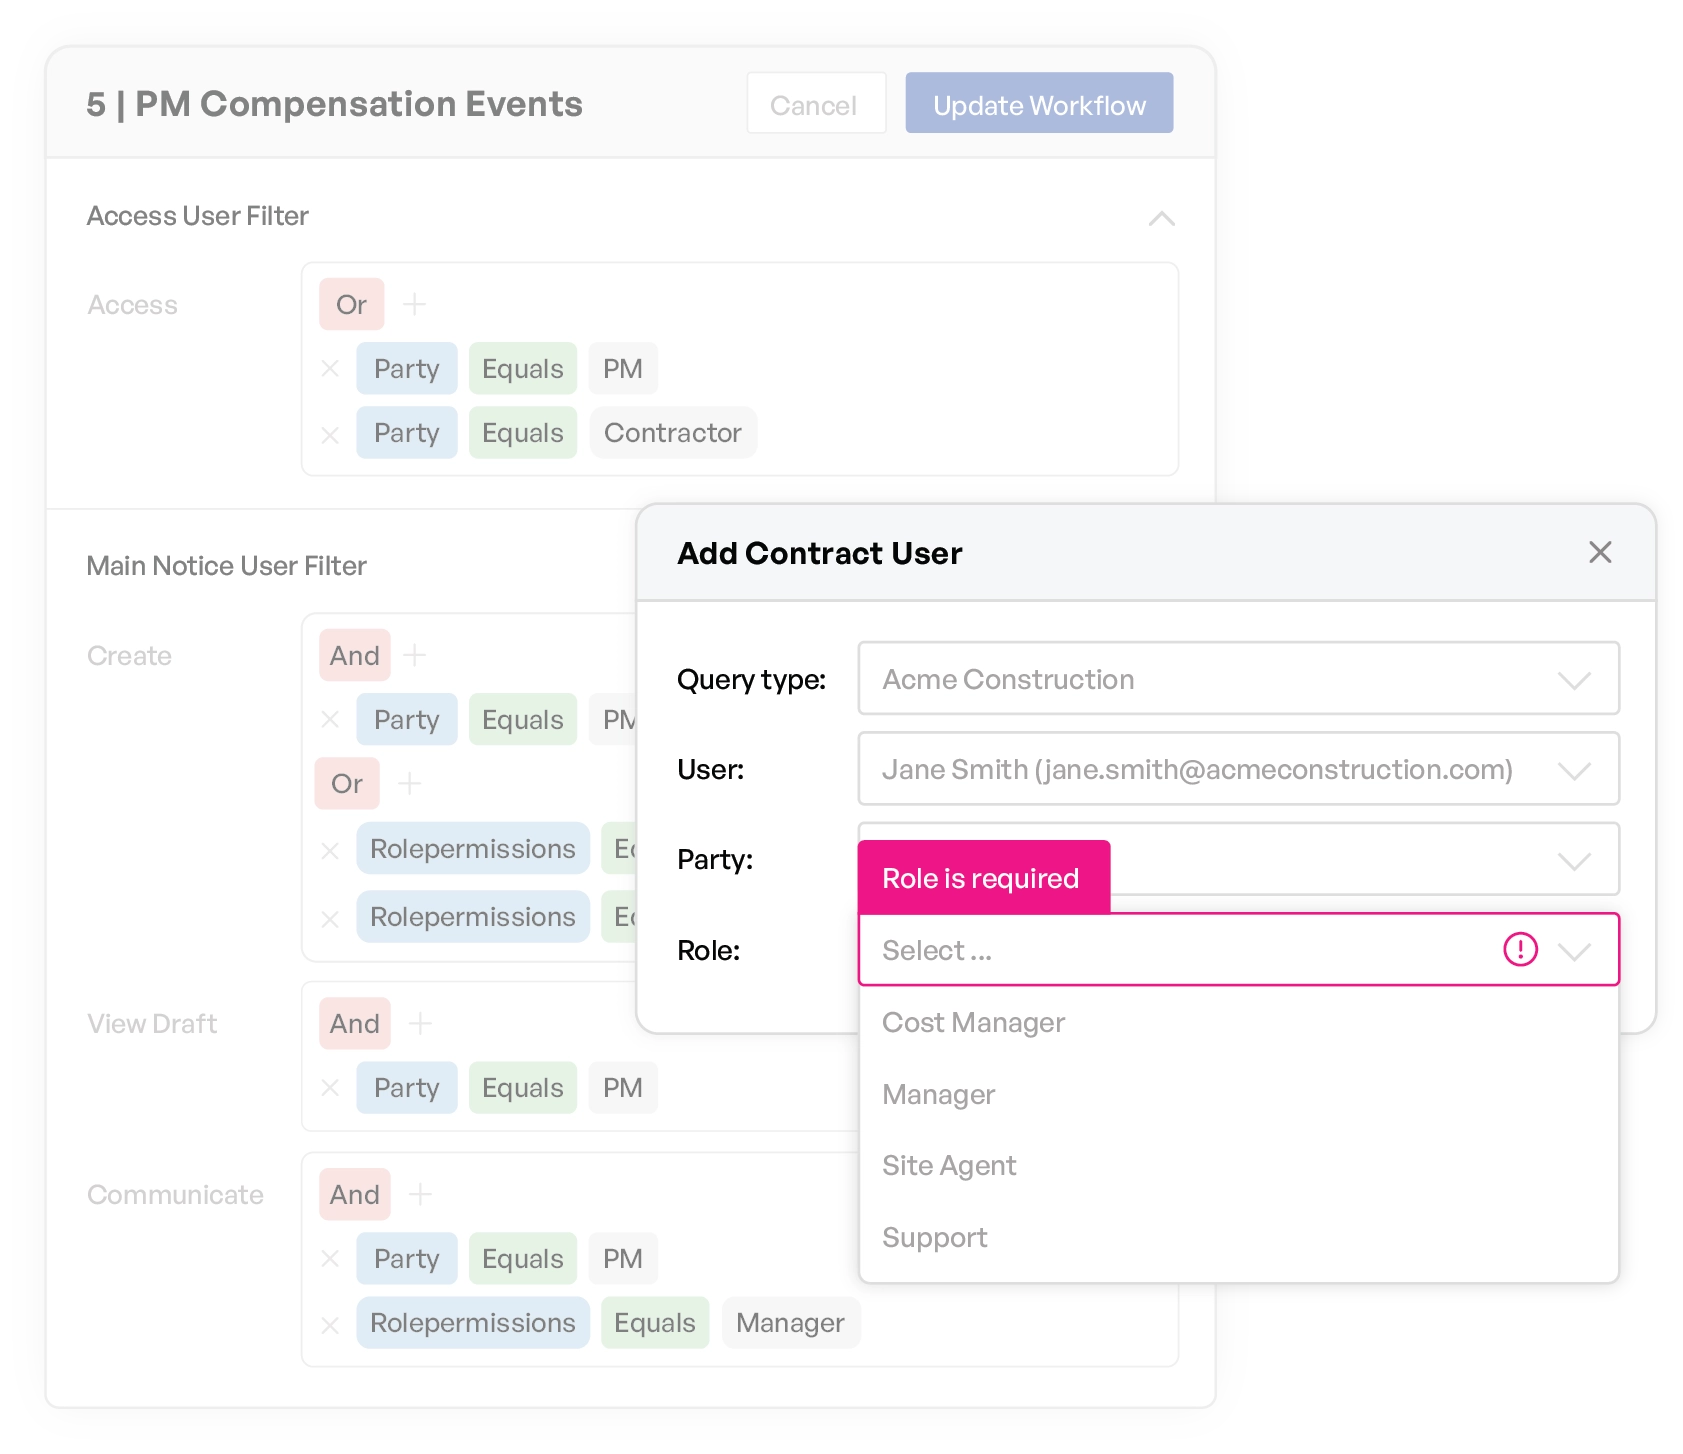The width and height of the screenshot is (1683, 1454).
Task: Remove the first Party Equals PM access rule
Action: coord(330,369)
